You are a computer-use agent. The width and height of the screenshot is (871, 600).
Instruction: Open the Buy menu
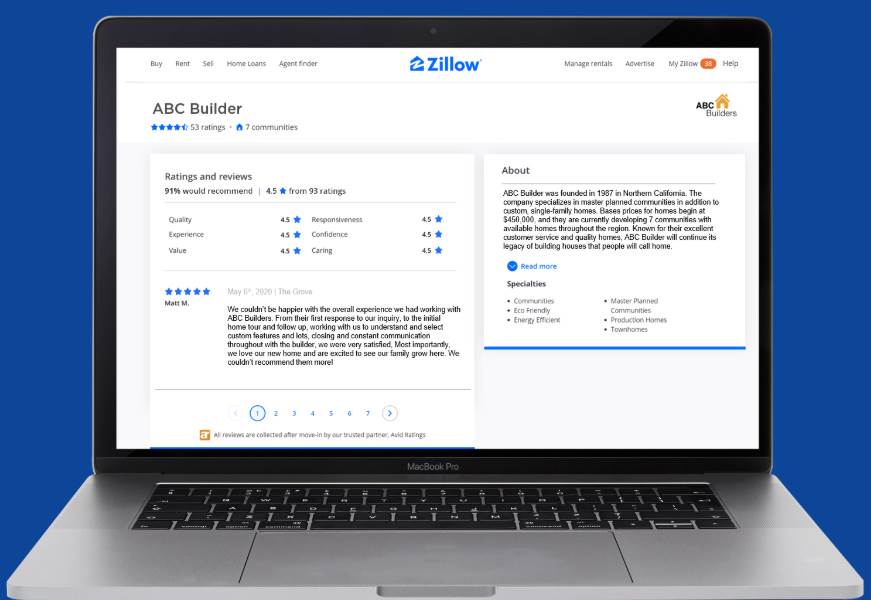pyautogui.click(x=156, y=63)
